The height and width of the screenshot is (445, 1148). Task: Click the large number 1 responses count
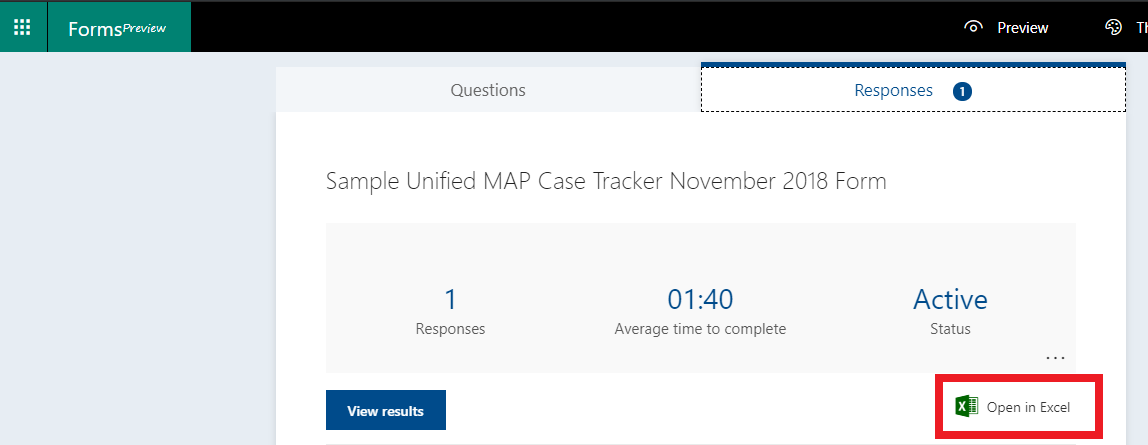(450, 299)
